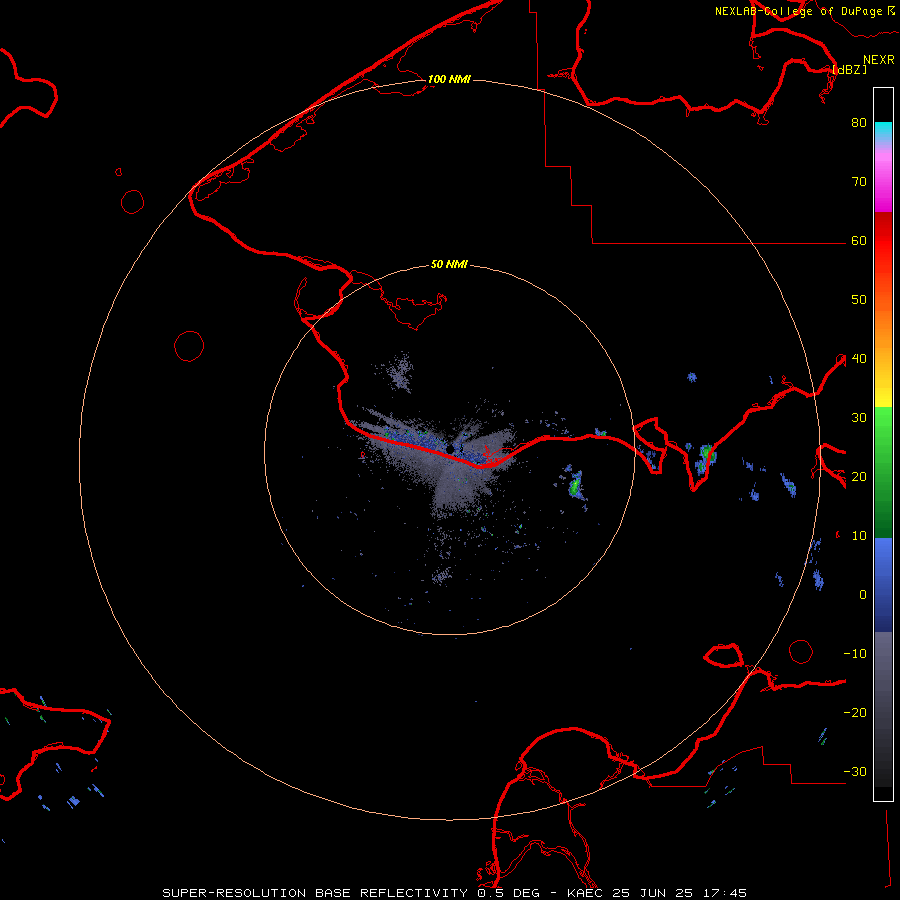The height and width of the screenshot is (900, 900).
Task: Click the "100 NMI" range ring label
Action: pyautogui.click(x=449, y=79)
